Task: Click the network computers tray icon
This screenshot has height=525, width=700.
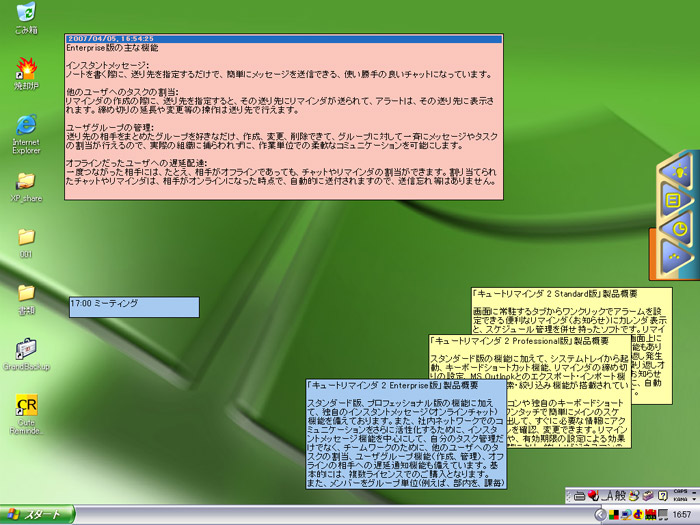Action: pyautogui.click(x=626, y=515)
